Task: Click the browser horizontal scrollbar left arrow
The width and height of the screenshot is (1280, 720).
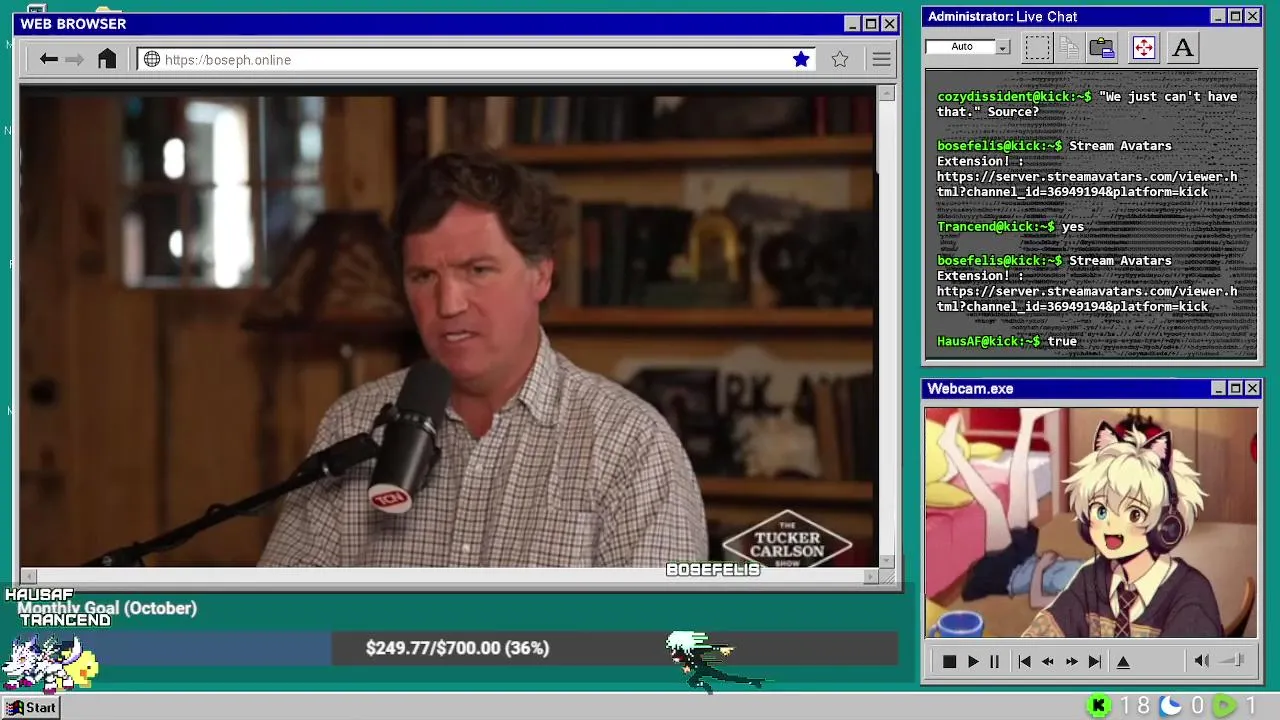Action: pyautogui.click(x=28, y=576)
